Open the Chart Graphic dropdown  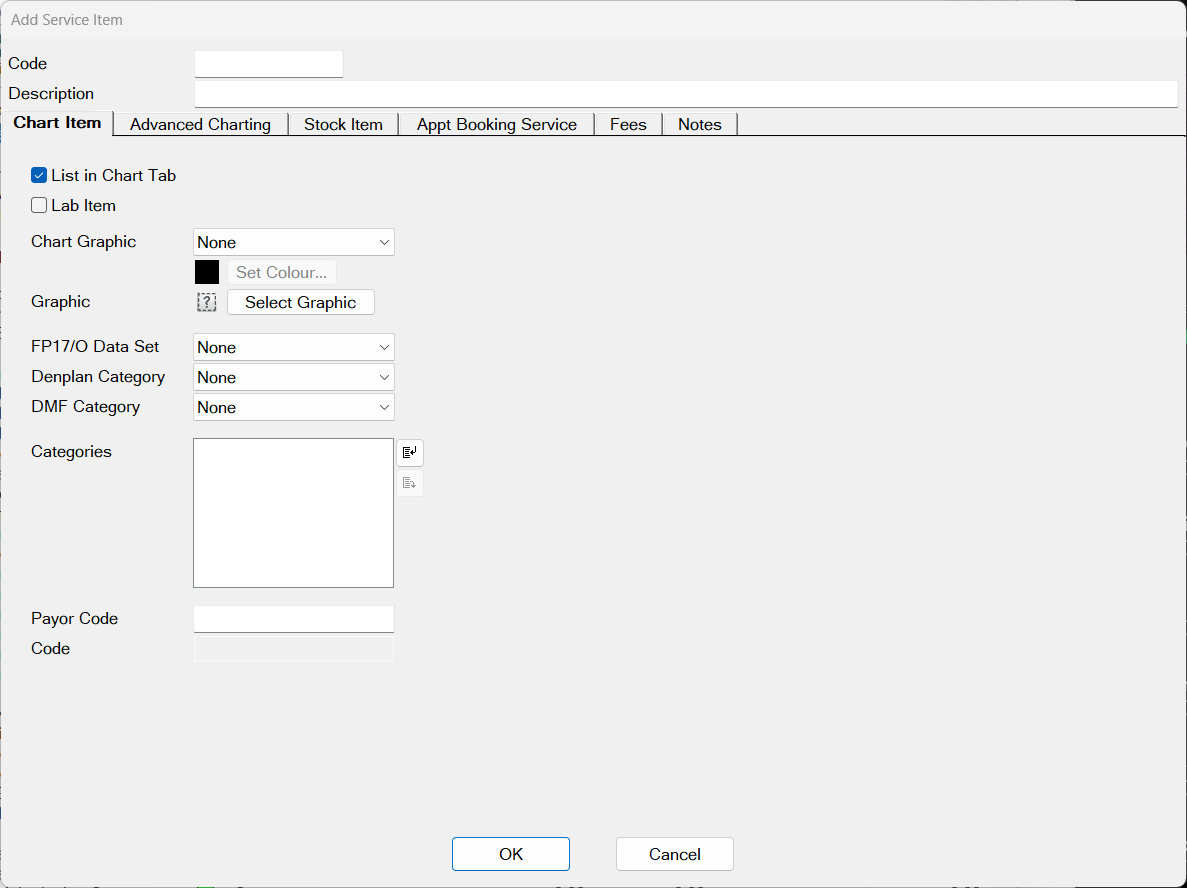tap(293, 242)
